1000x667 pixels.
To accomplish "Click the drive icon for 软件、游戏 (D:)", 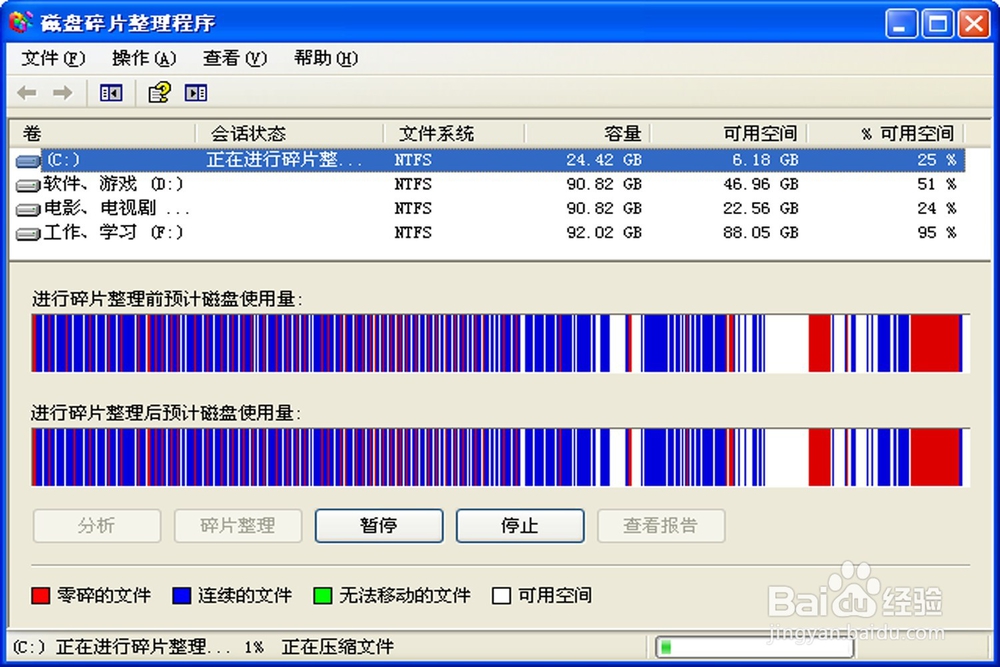I will pyautogui.click(x=27, y=184).
